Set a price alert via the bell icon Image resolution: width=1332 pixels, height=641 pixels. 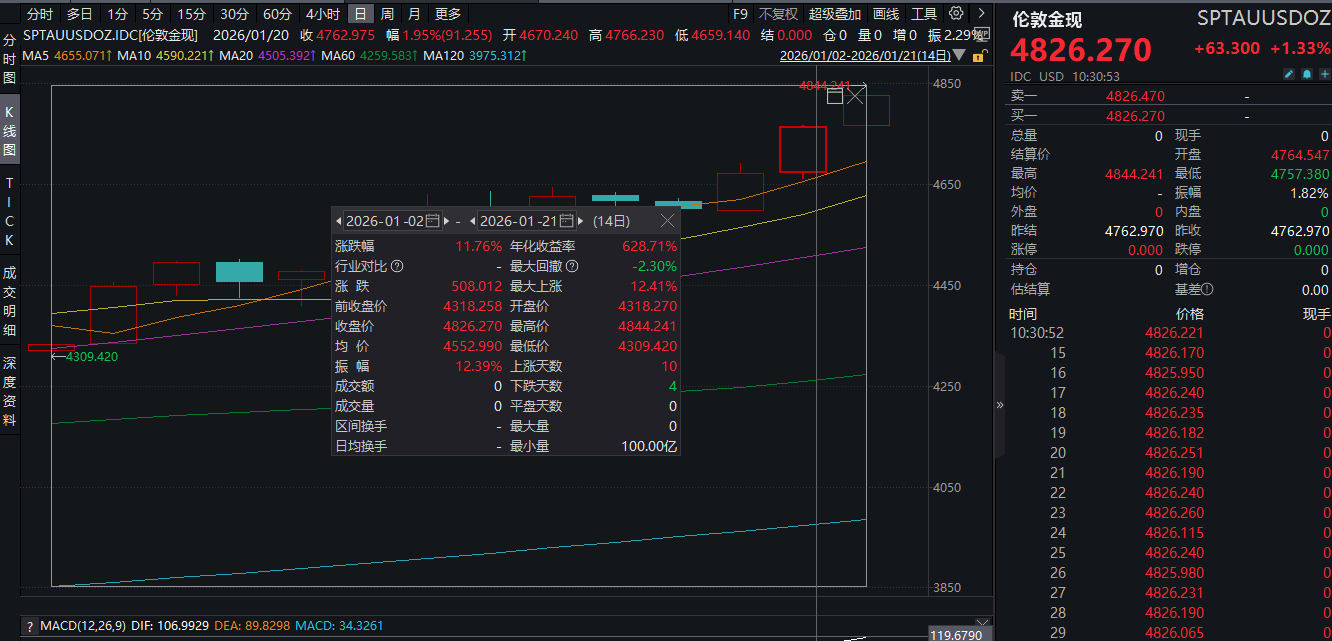tap(1307, 73)
